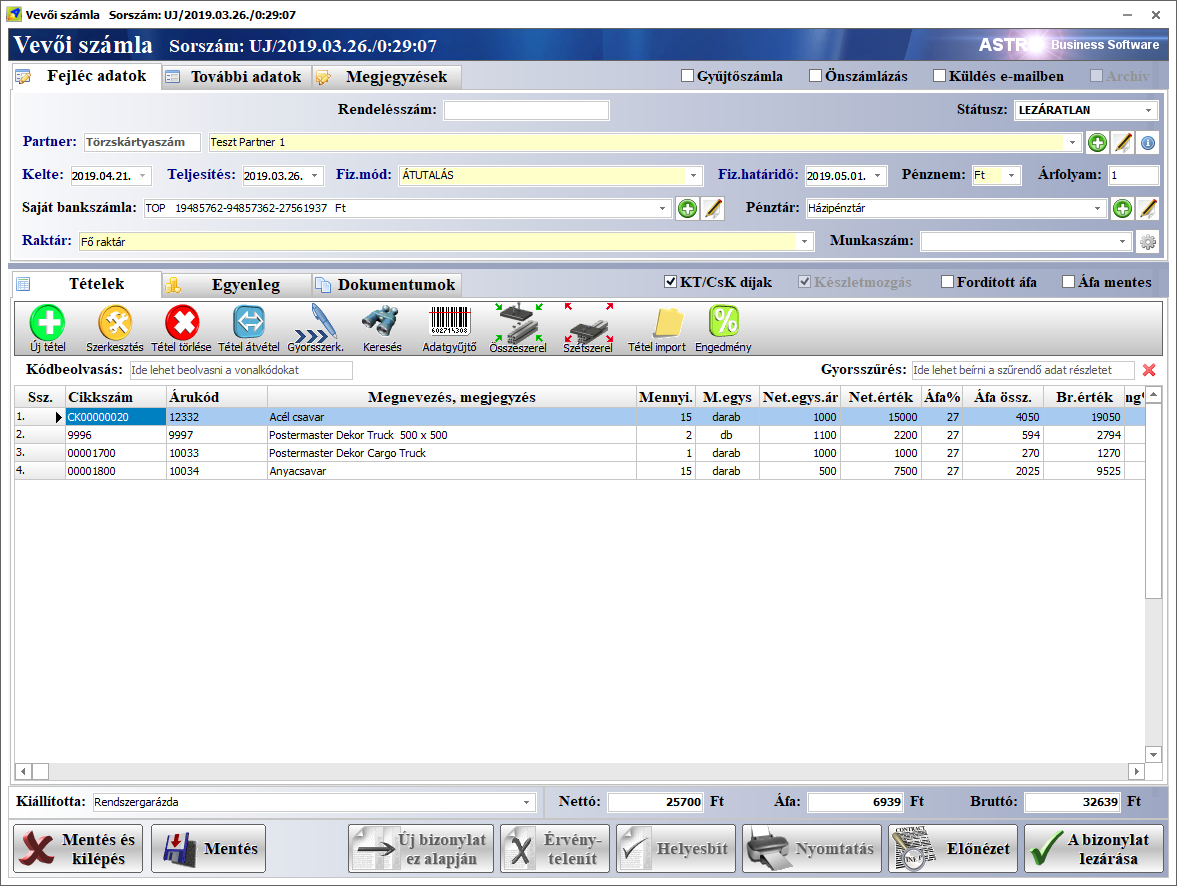Image resolution: width=1177 pixels, height=886 pixels.
Task: Add new partner with green plus
Action: (1097, 143)
